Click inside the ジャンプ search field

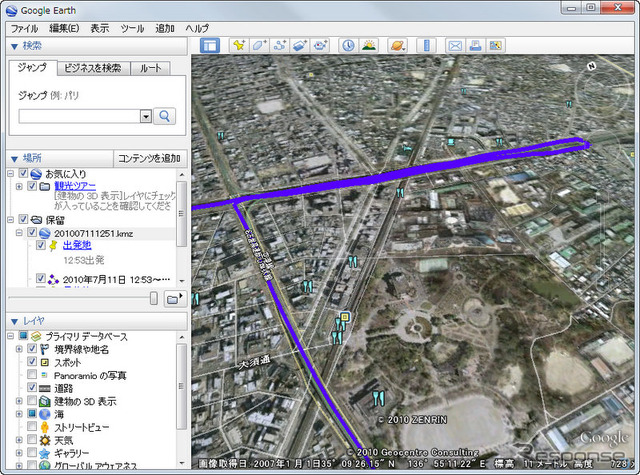tap(80, 116)
